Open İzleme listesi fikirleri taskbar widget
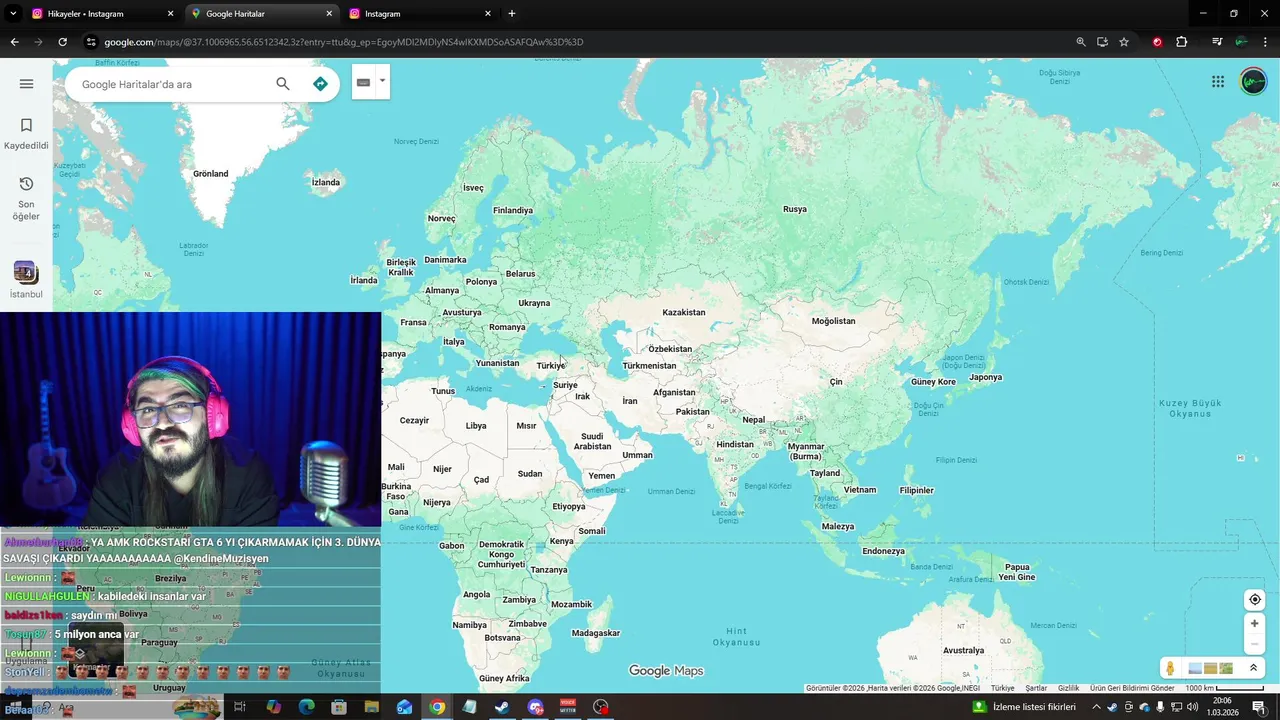 click(1024, 706)
